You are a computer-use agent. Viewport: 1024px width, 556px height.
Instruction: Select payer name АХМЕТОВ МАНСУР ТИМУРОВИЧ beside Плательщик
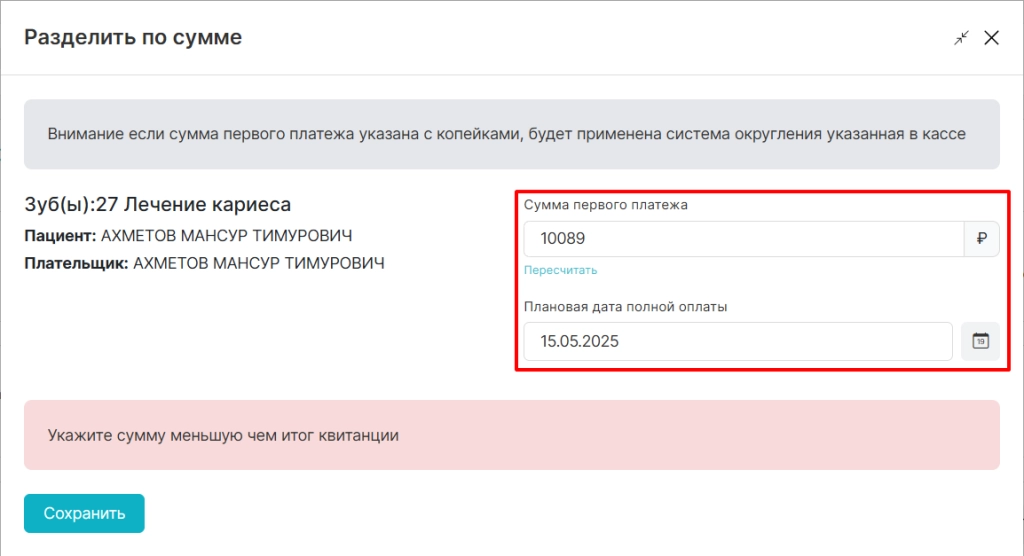tap(259, 263)
